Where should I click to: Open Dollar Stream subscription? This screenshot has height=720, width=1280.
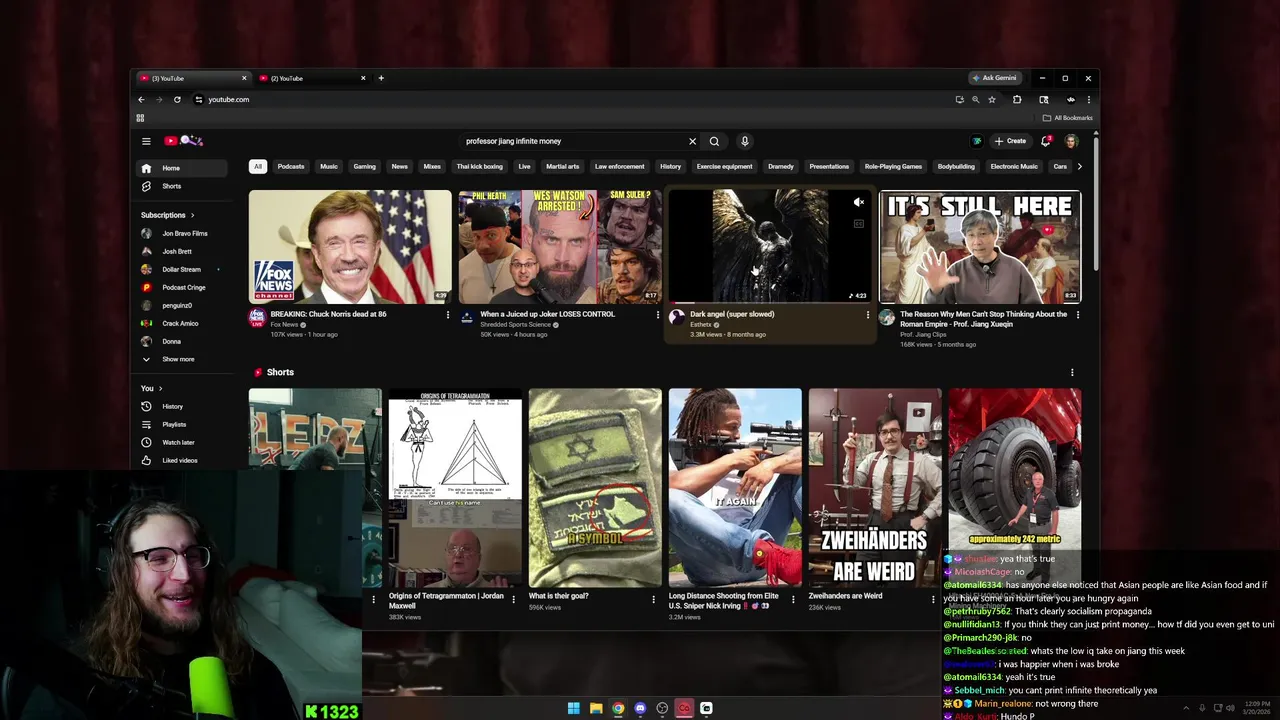point(181,269)
